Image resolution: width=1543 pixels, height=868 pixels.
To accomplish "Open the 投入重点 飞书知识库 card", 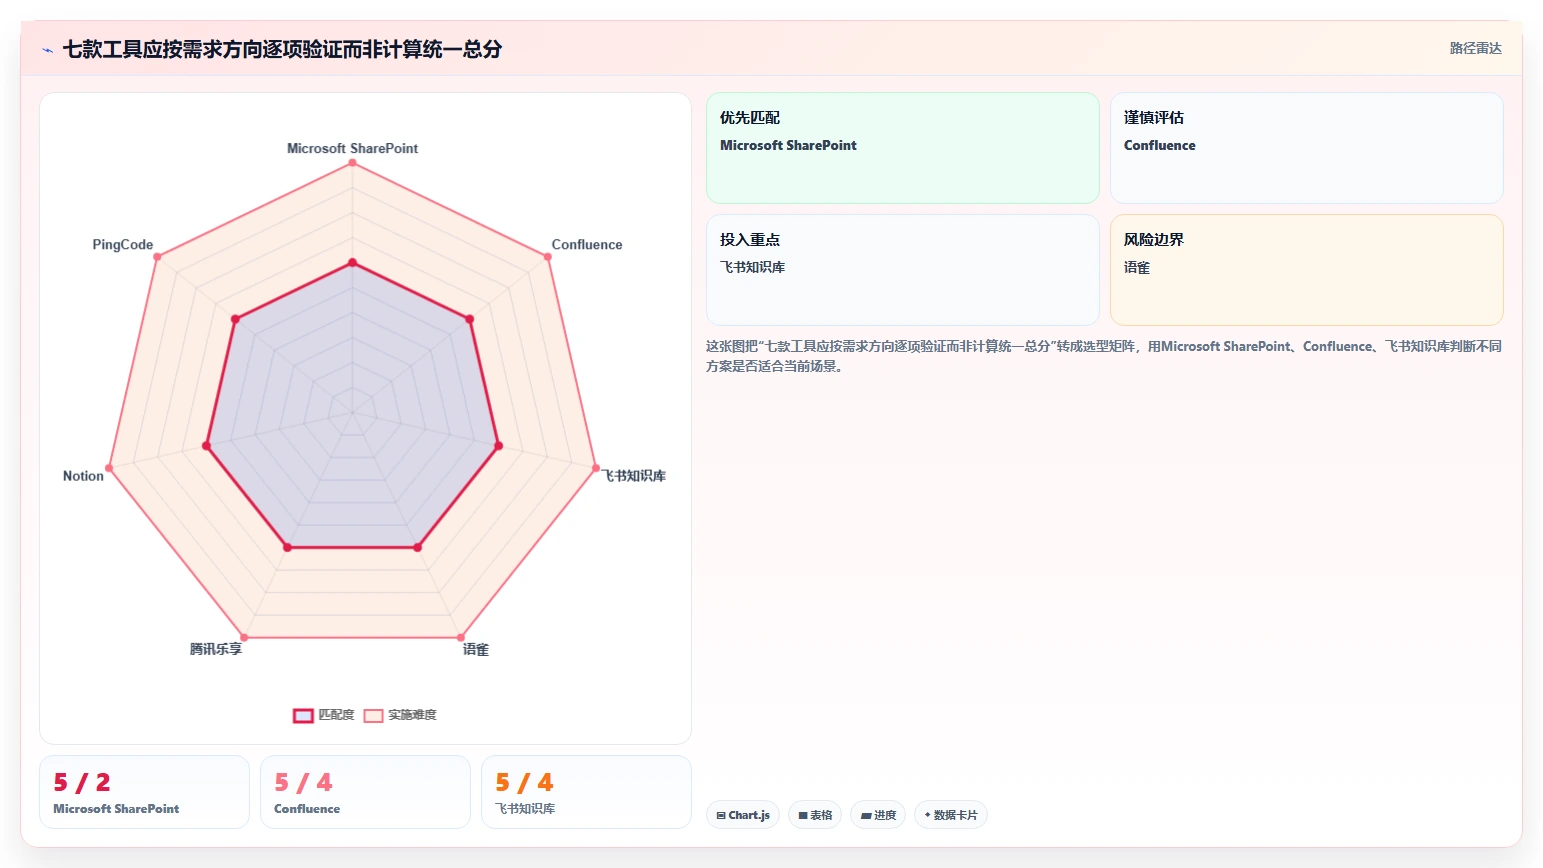I will [x=903, y=270].
